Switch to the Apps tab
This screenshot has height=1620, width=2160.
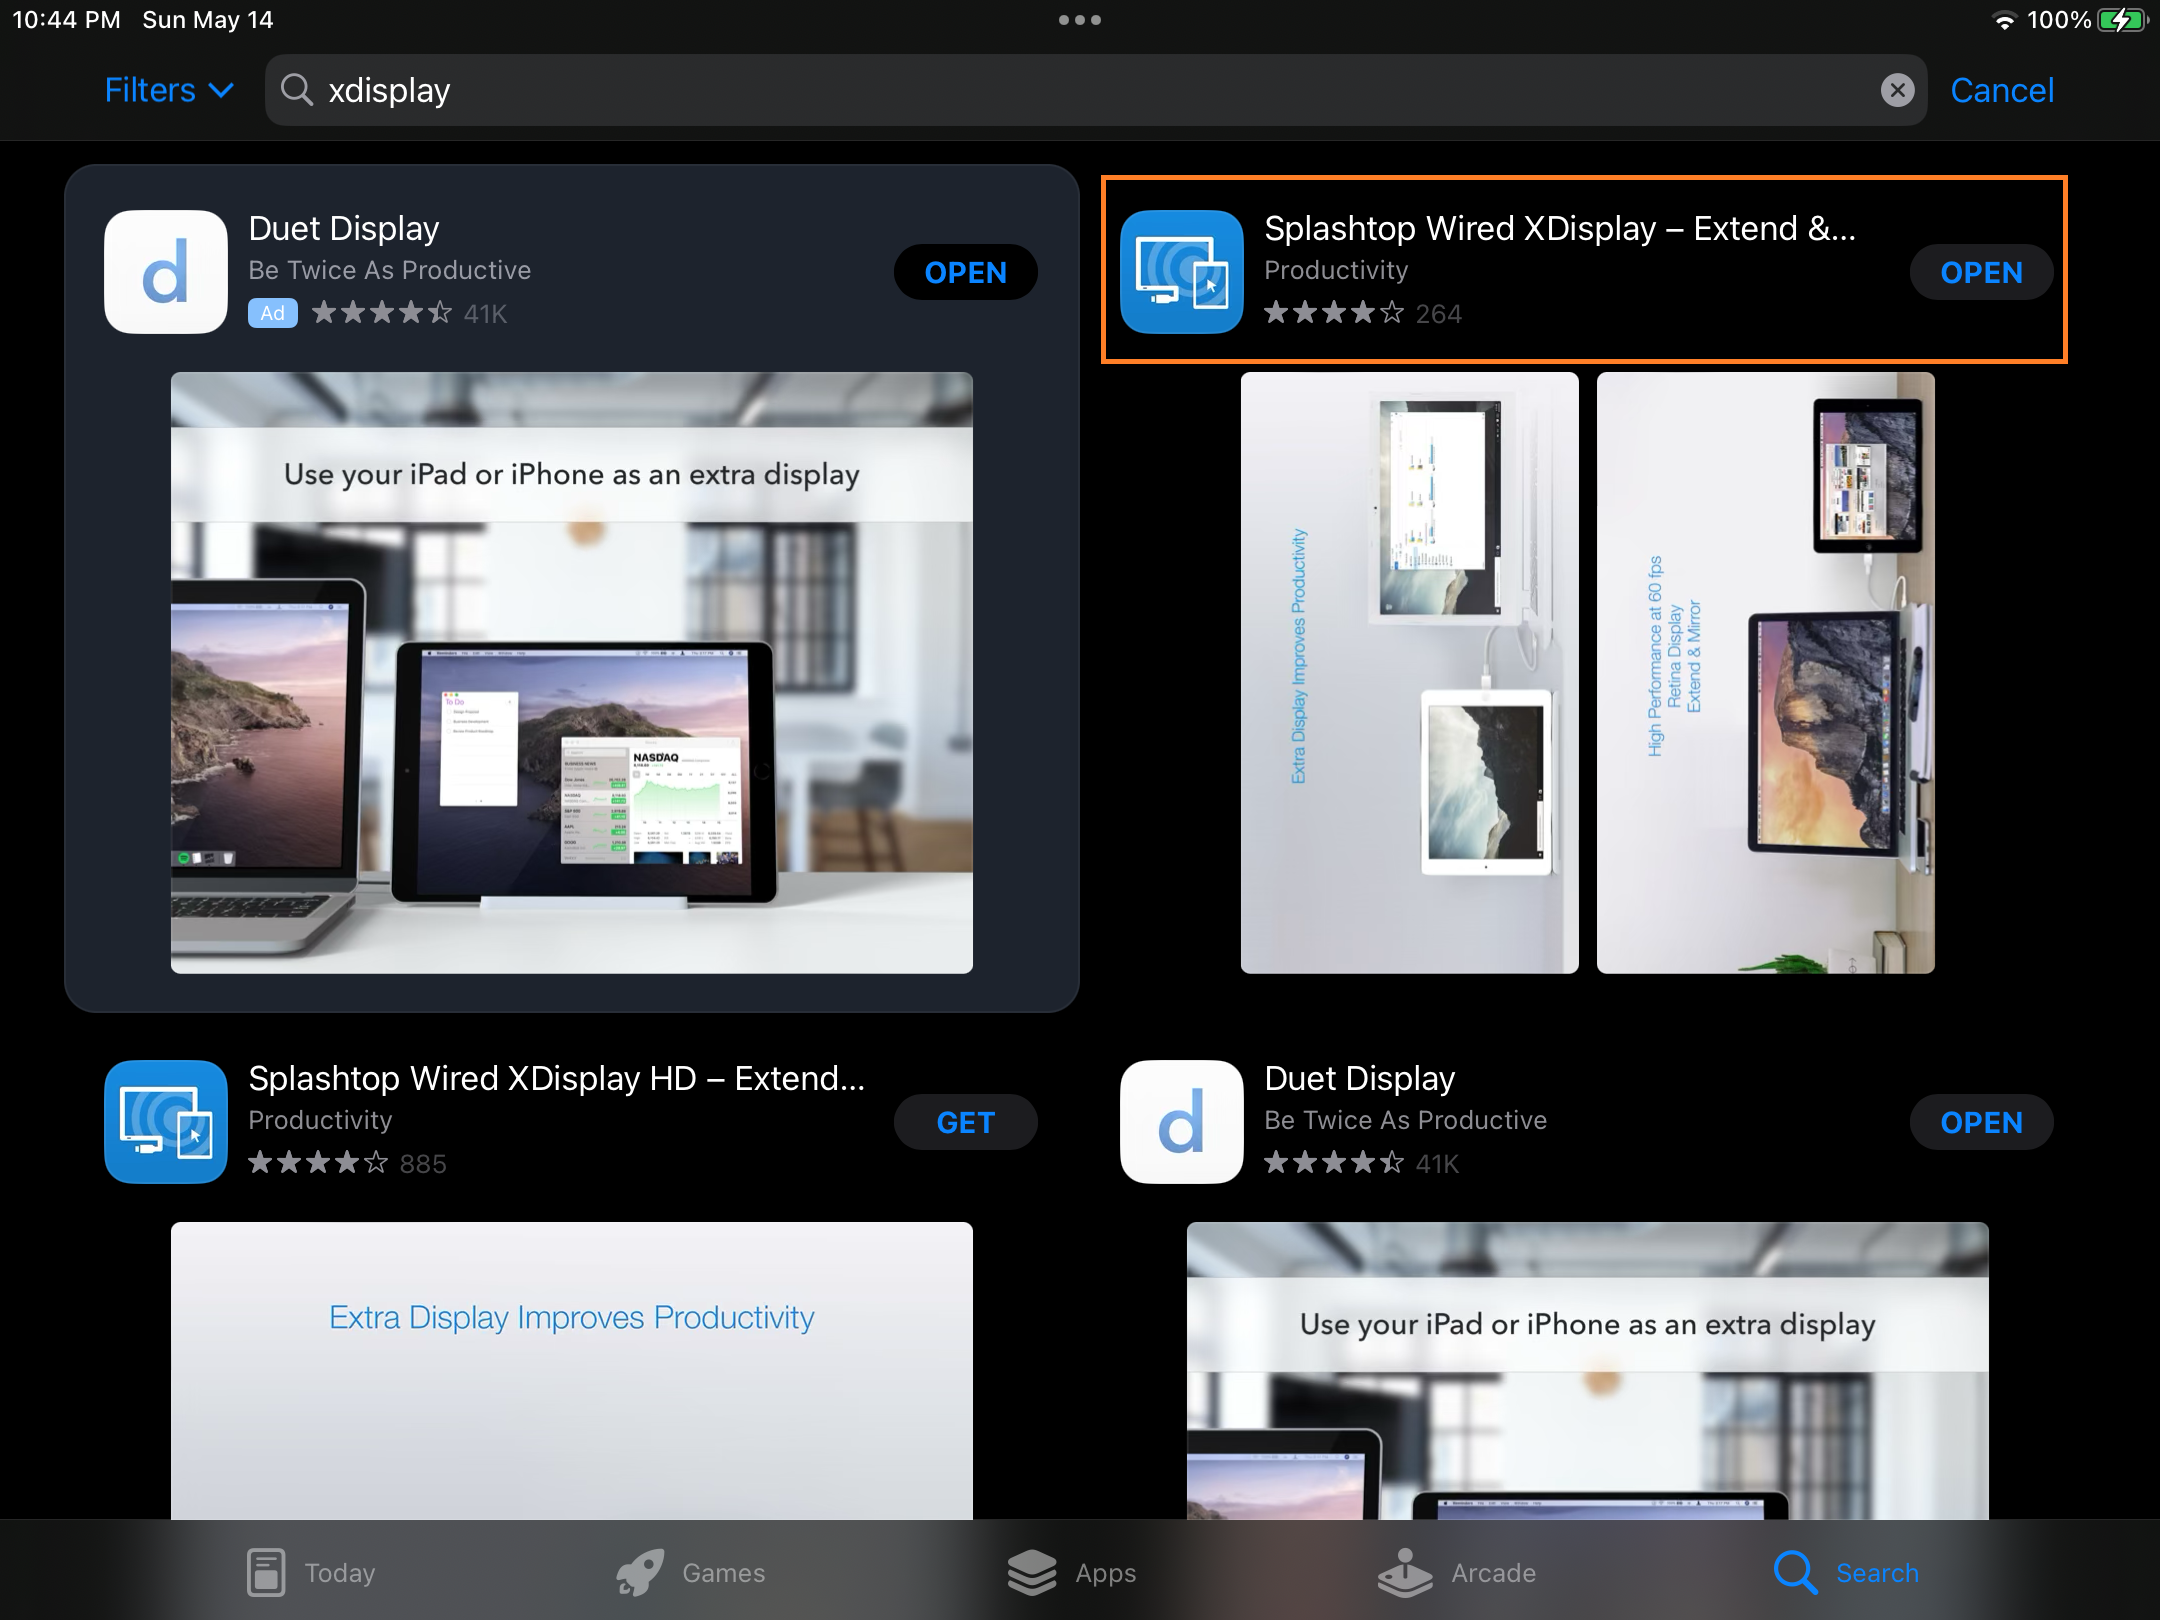(1072, 1572)
